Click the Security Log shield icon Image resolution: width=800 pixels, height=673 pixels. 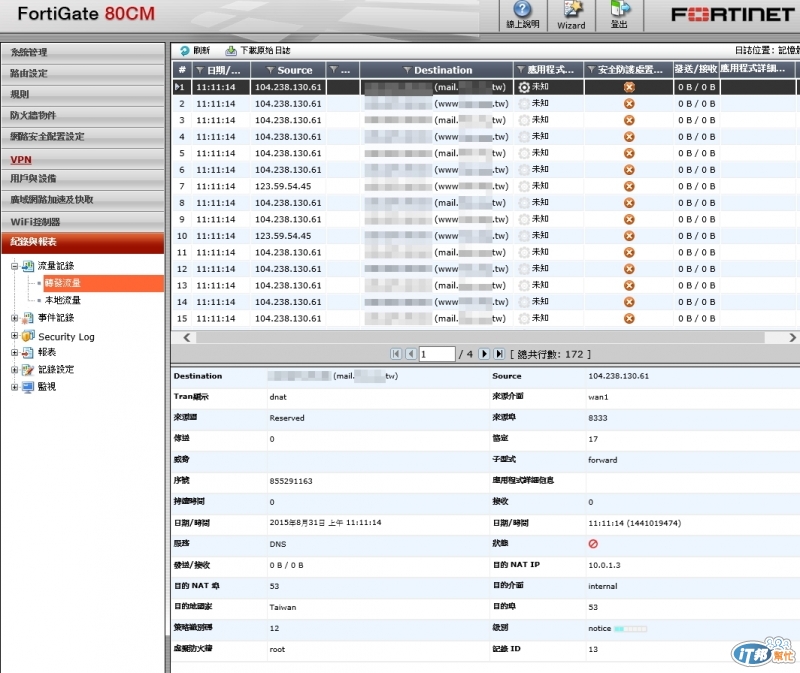tap(28, 336)
